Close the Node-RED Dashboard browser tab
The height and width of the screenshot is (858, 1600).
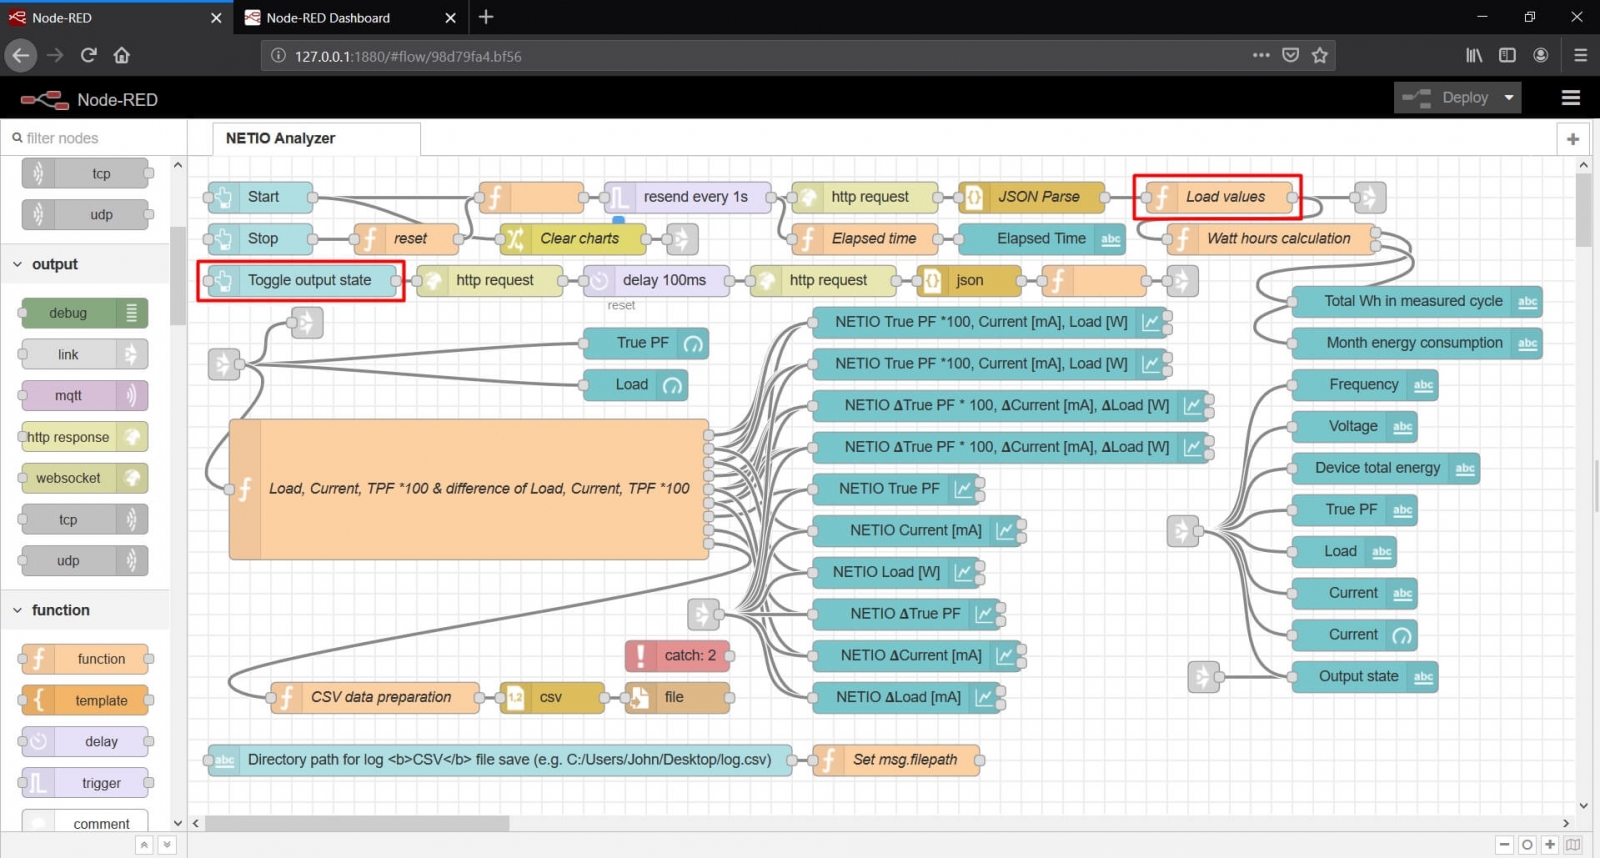[x=450, y=18]
